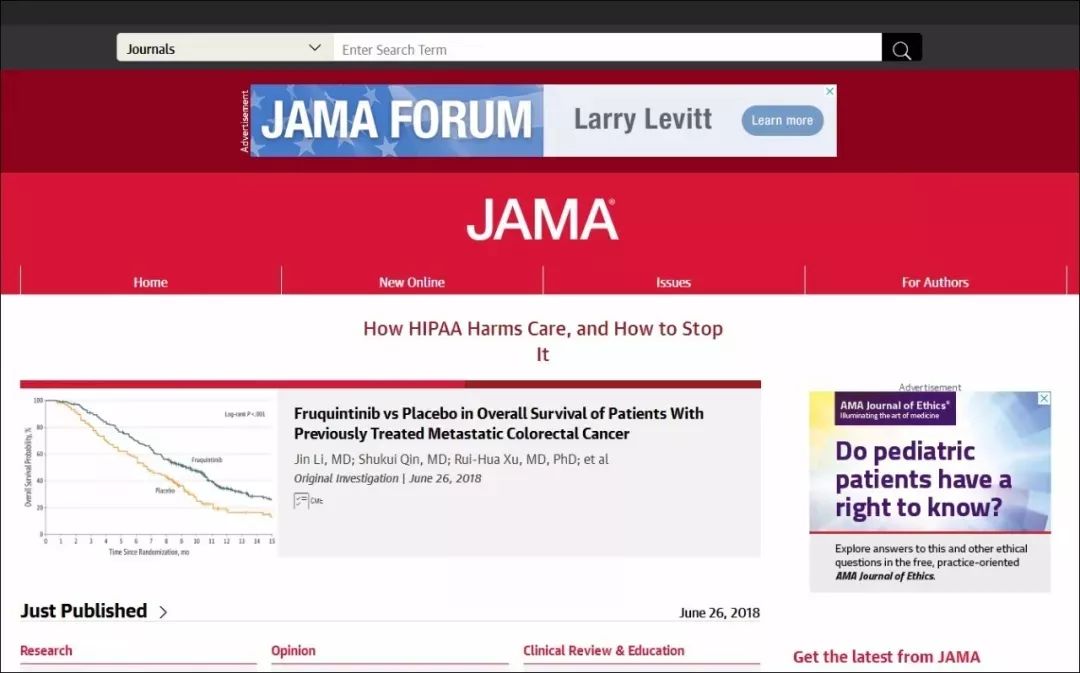Open the Issues tab
Screen dimensions: 1080x673
[673, 282]
